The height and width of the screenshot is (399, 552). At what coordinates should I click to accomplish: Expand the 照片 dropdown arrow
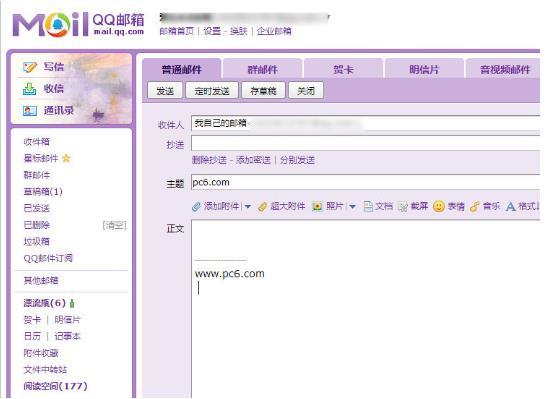(352, 207)
